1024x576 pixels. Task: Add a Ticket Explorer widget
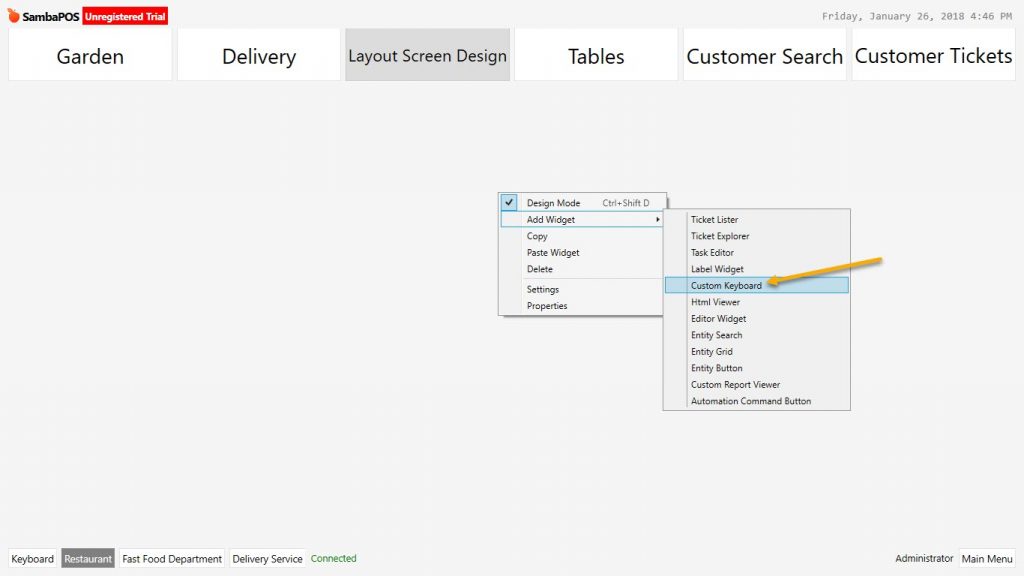click(756, 236)
